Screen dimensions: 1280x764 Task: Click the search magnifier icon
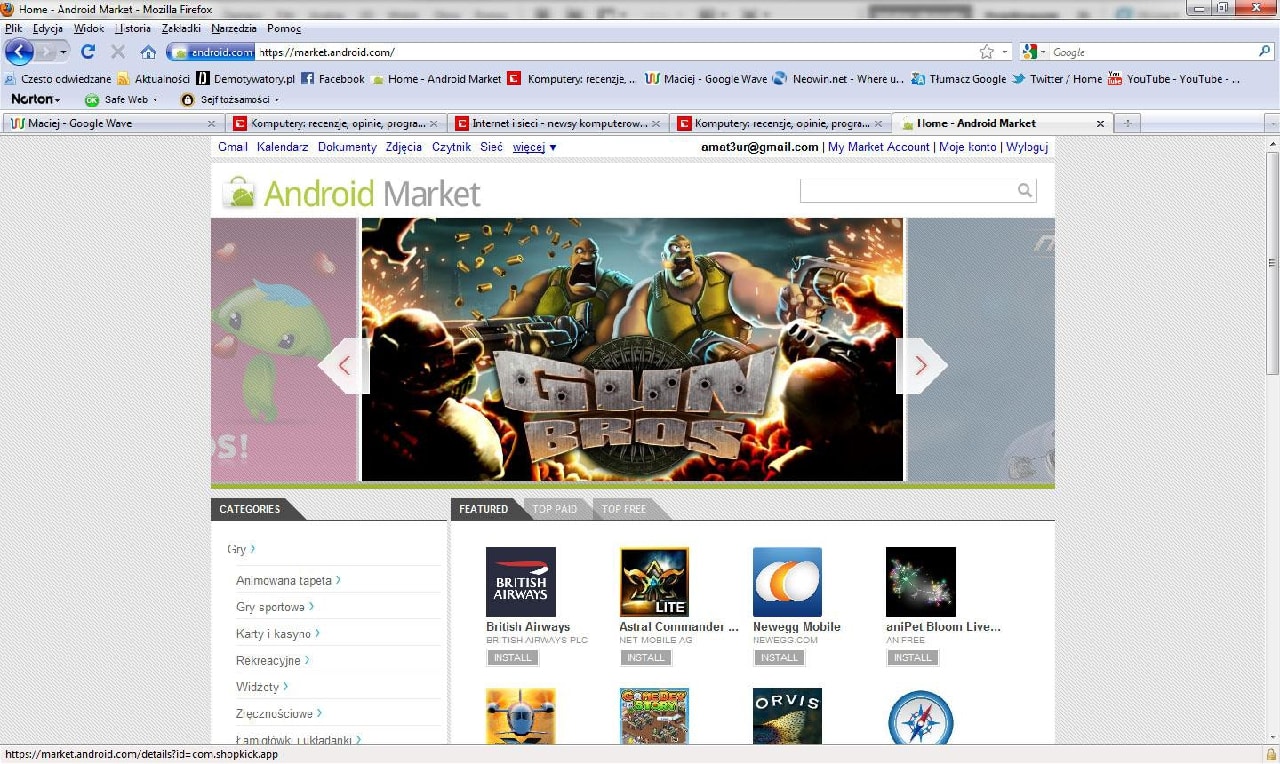(x=1024, y=190)
